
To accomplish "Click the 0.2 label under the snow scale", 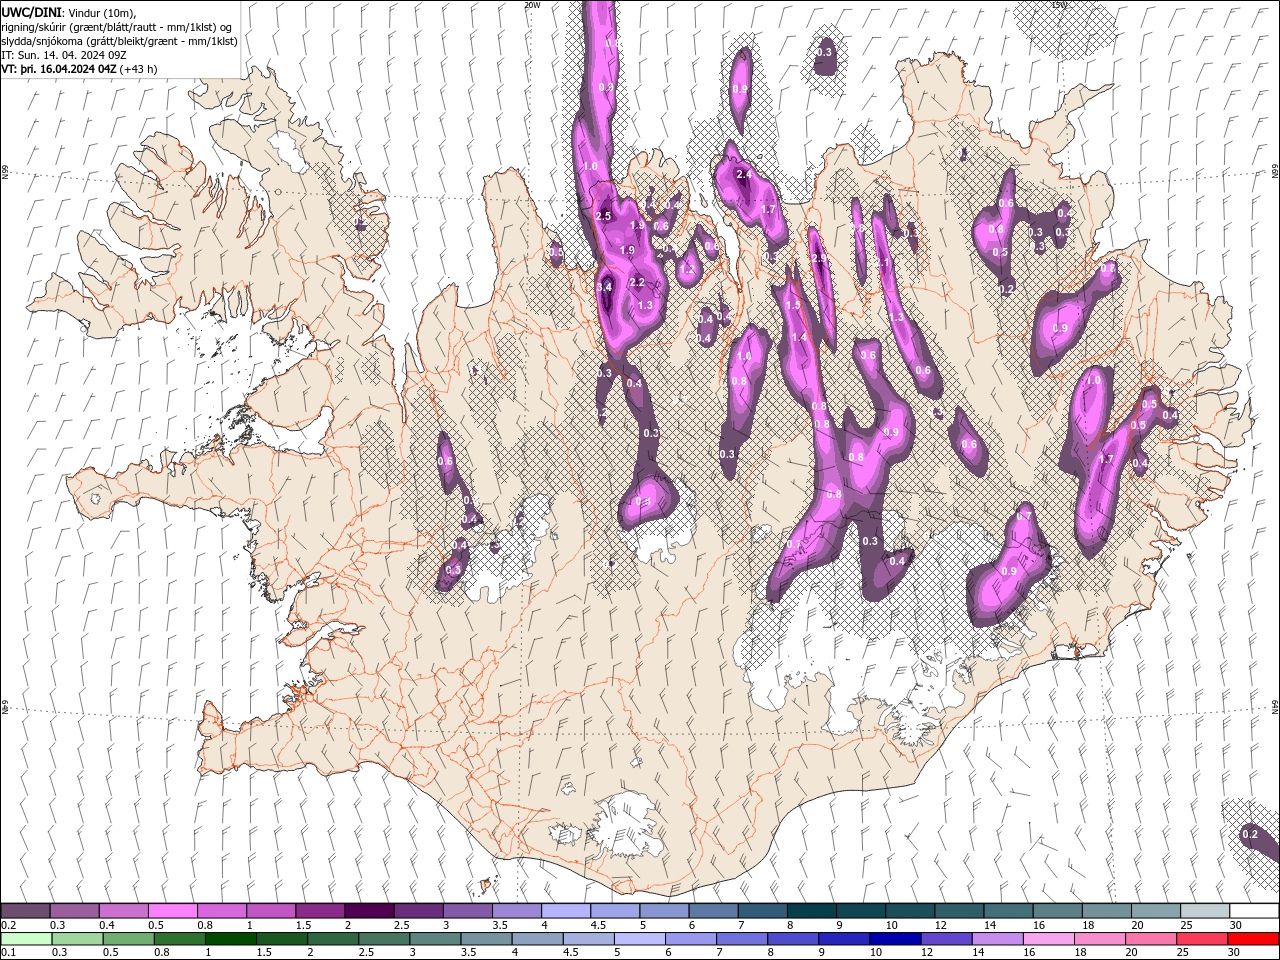I will click(x=8, y=925).
